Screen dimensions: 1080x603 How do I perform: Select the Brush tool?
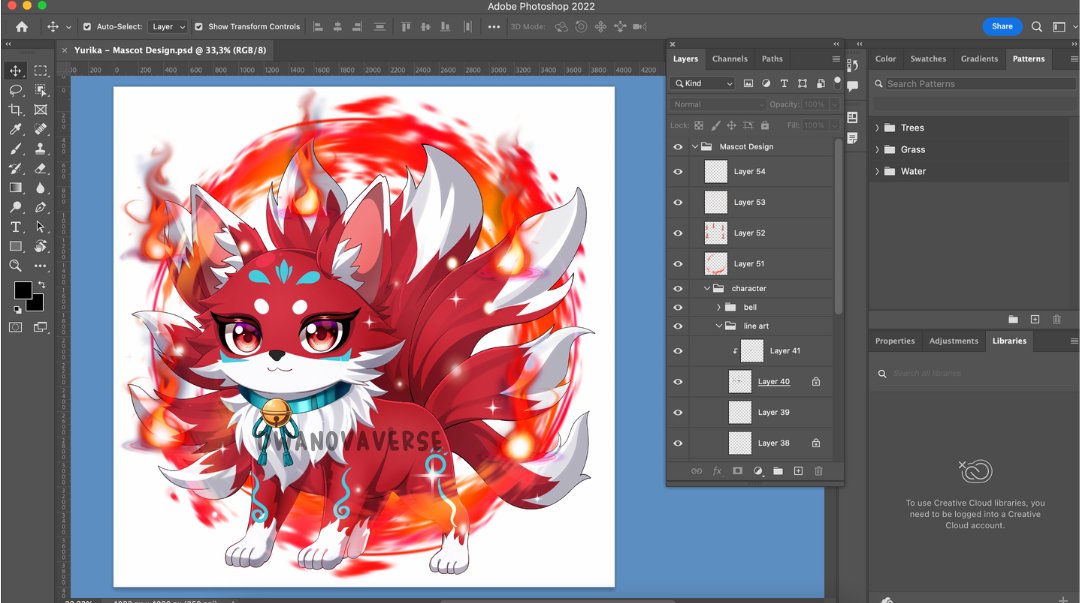[x=15, y=149]
